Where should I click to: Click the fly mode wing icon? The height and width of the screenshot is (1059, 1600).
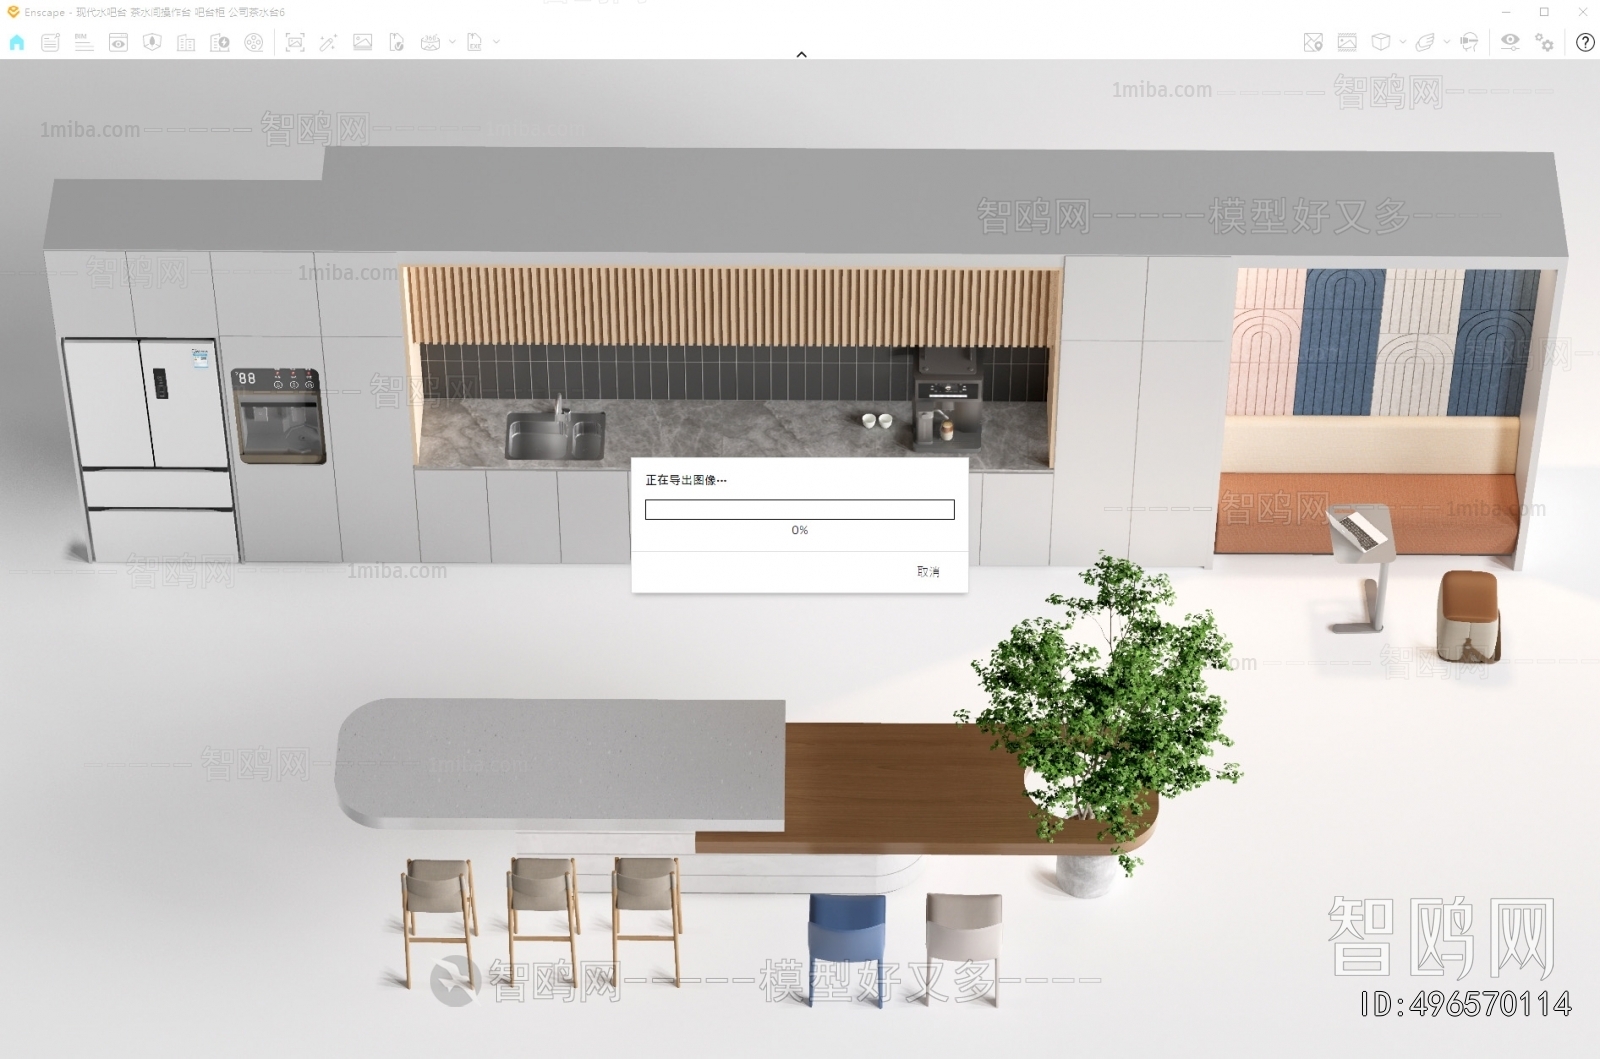tap(1426, 42)
